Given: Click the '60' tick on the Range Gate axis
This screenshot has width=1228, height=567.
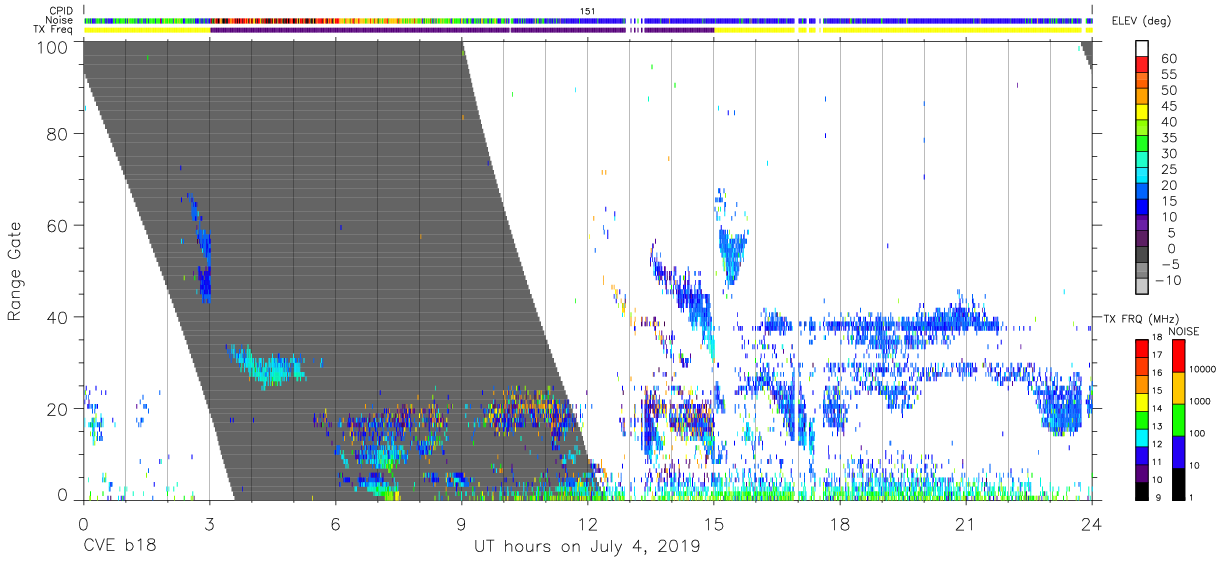Looking at the screenshot, I should 58,225.
